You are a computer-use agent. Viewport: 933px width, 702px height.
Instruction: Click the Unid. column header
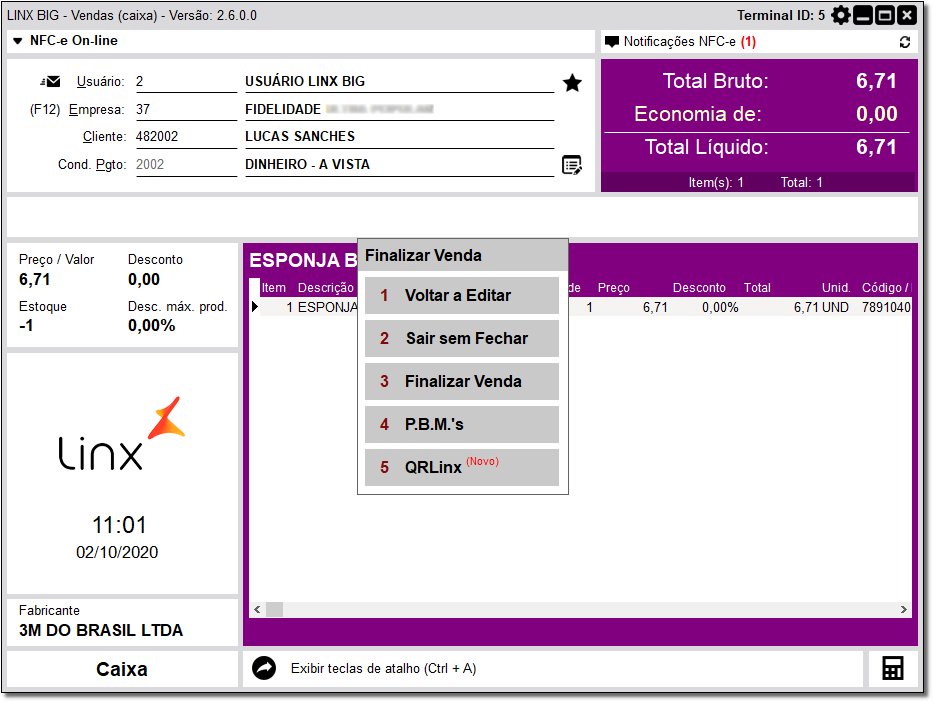click(835, 288)
